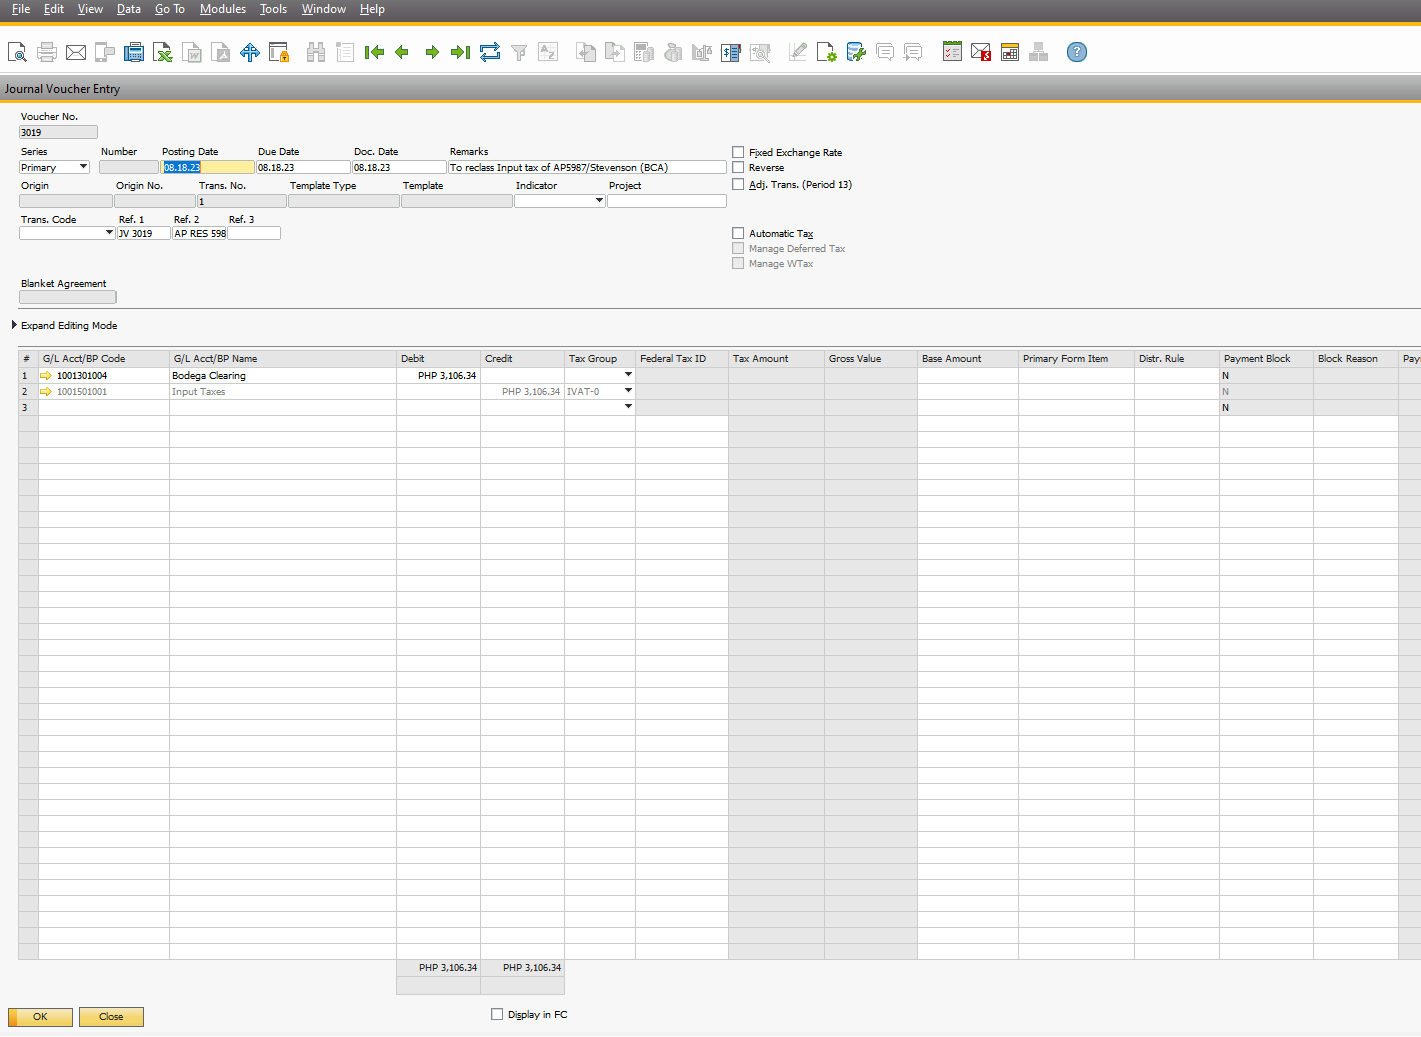Click the Find binoculars icon
The height and width of the screenshot is (1037, 1421).
pyautogui.click(x=316, y=52)
